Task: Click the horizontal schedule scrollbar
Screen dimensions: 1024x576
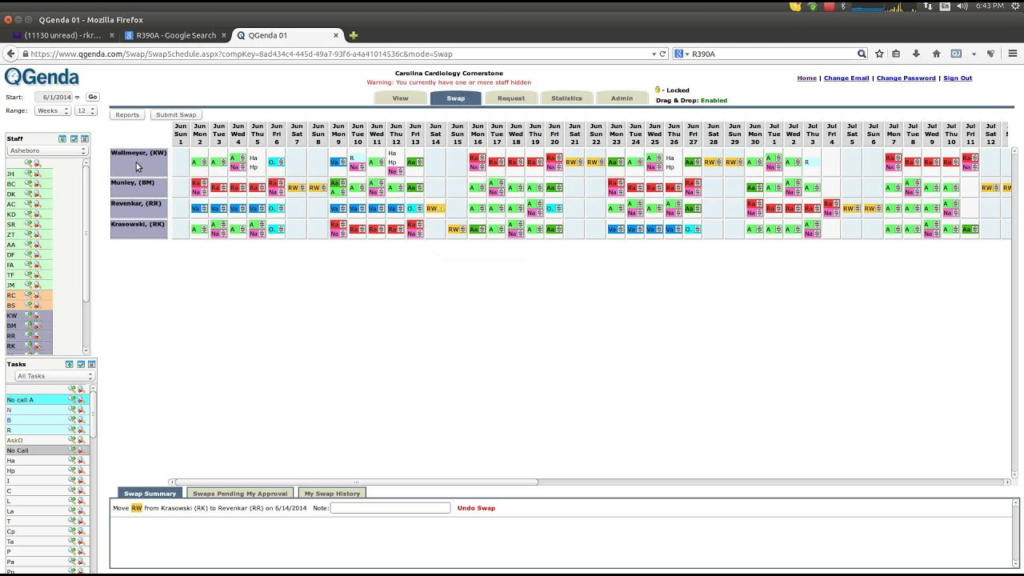Action: pos(357,482)
